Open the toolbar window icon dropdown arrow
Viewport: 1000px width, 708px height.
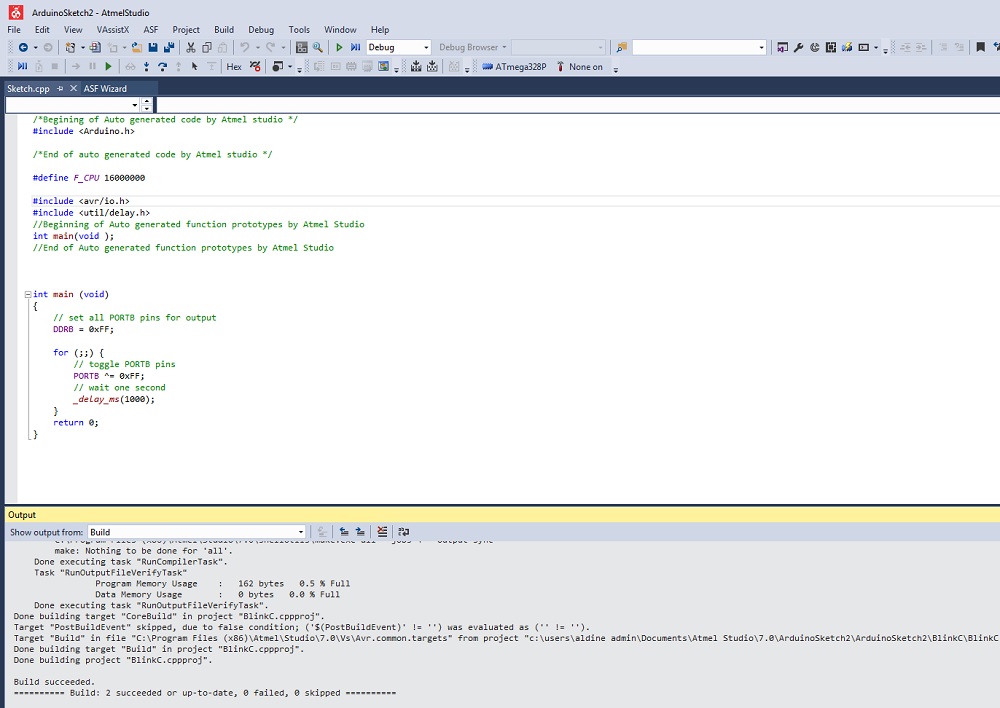tap(876, 47)
